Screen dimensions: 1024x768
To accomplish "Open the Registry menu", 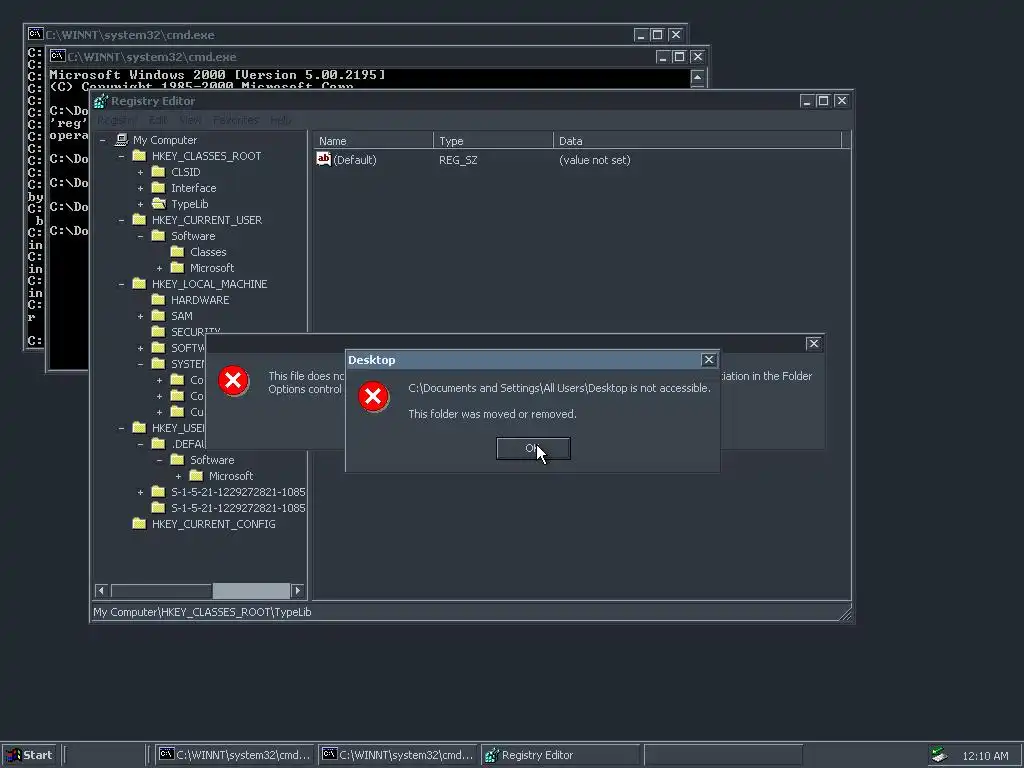I will (116, 120).
